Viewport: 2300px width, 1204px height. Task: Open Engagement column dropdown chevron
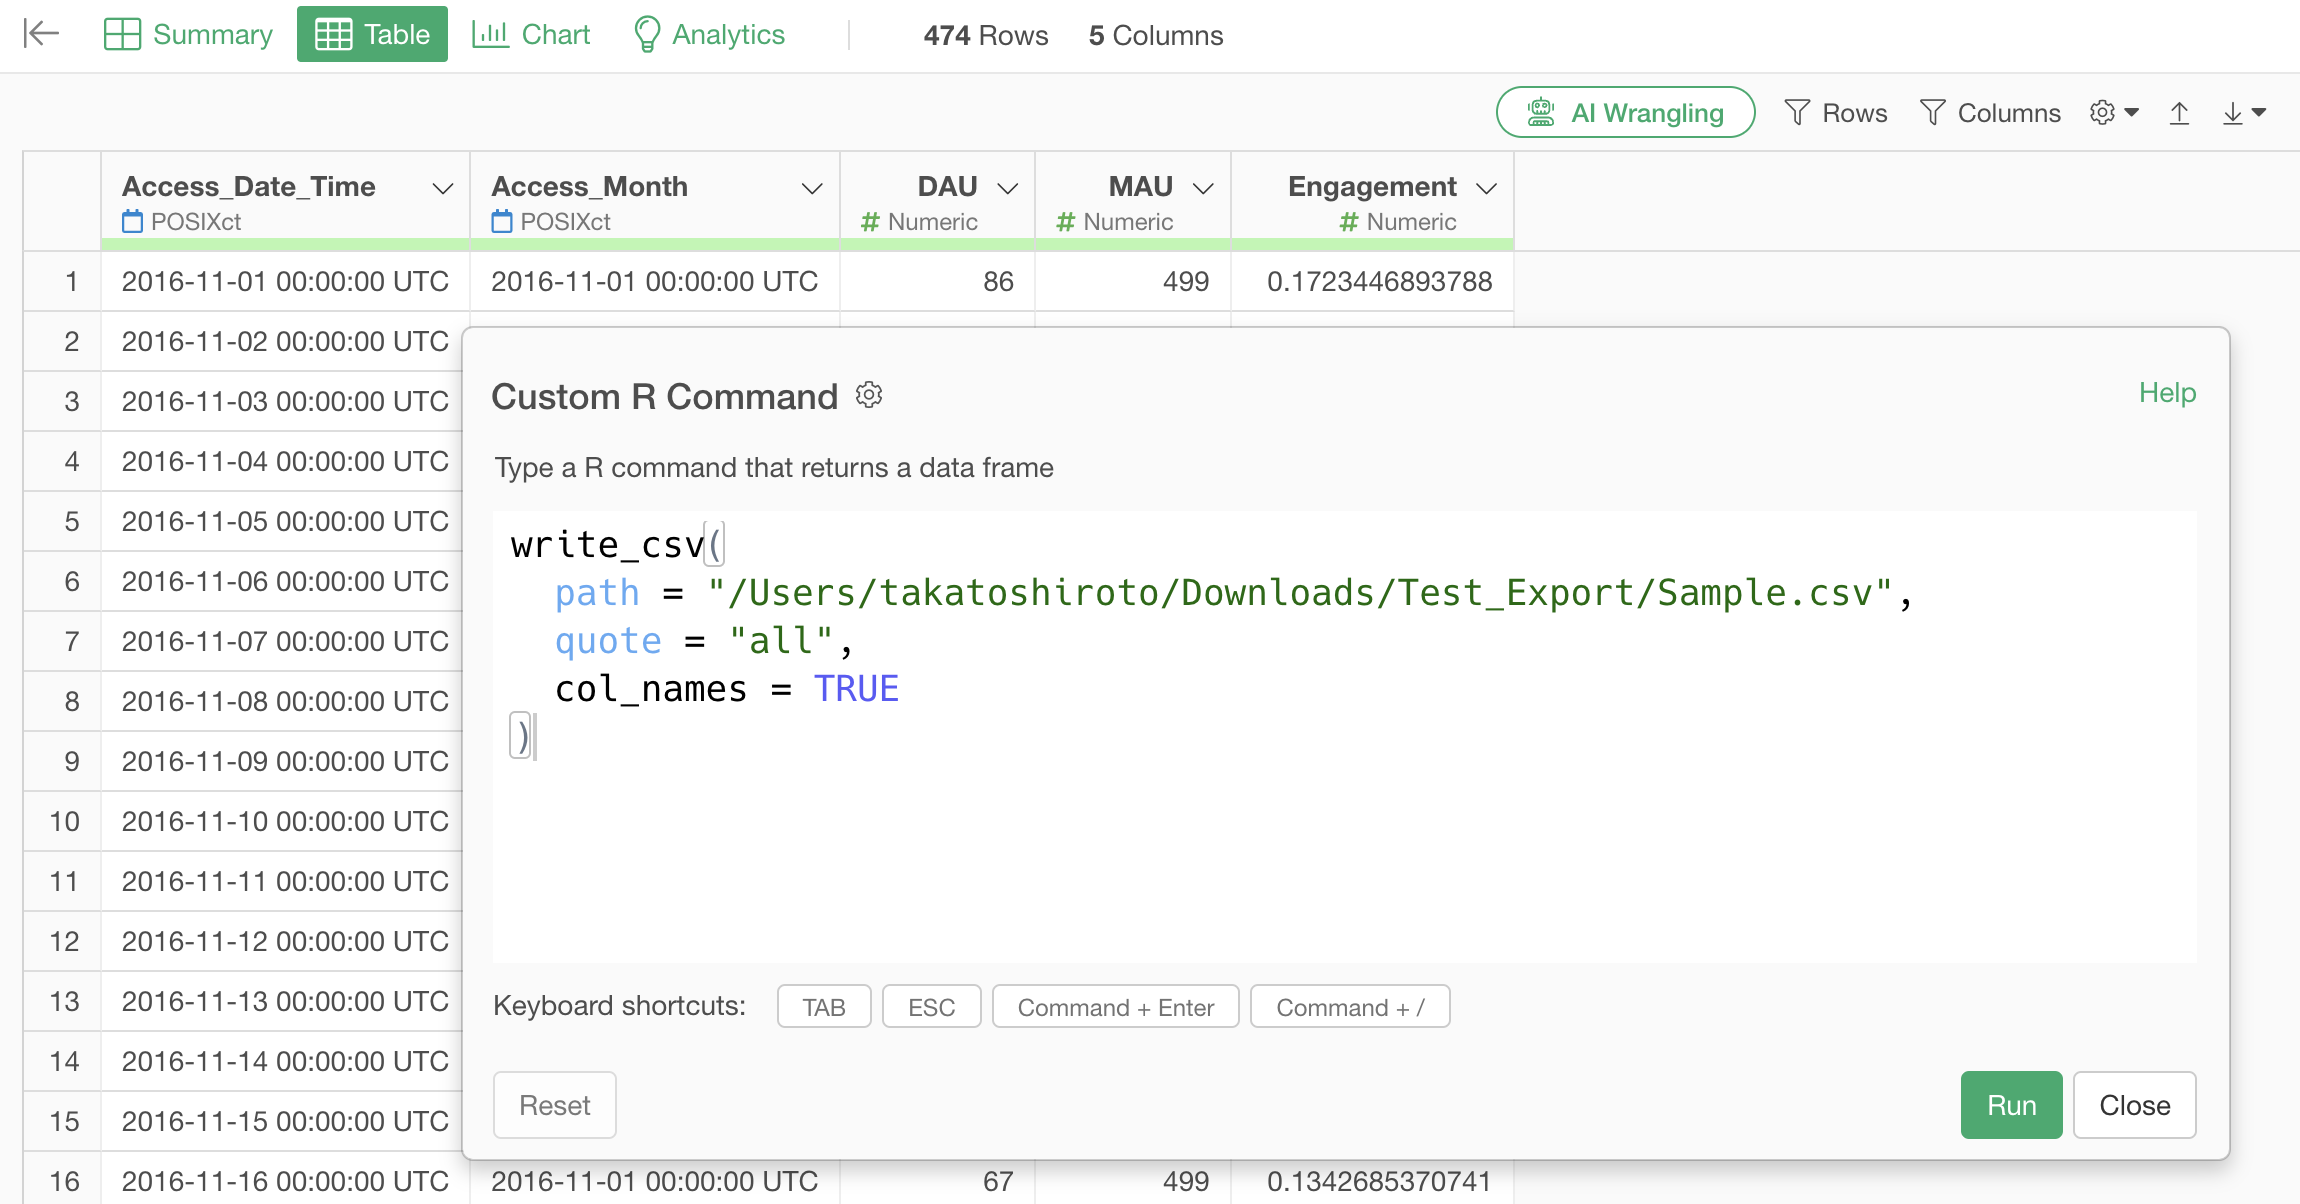pyautogui.click(x=1487, y=188)
